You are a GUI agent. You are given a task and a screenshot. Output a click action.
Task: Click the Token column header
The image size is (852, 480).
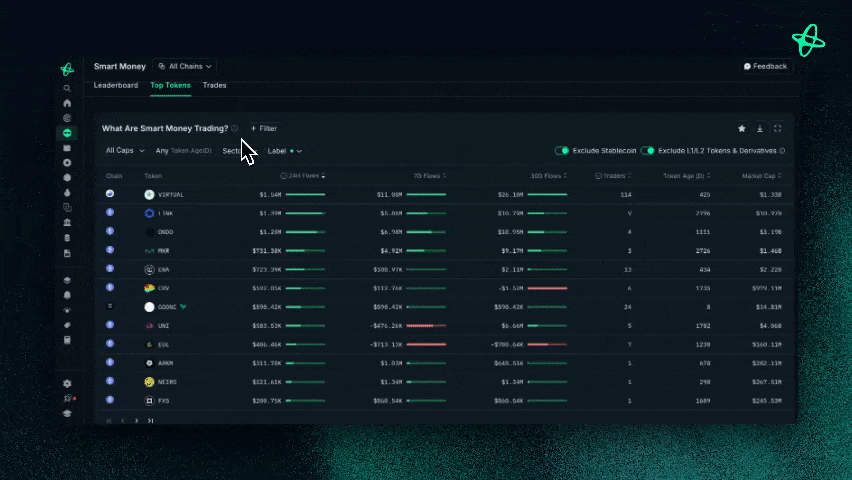click(x=153, y=176)
